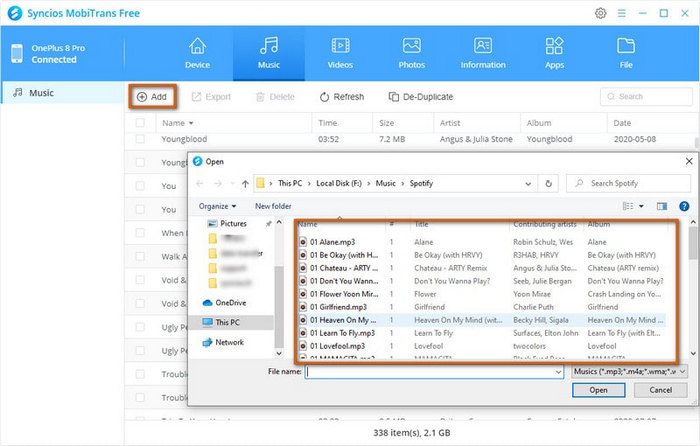700x446 pixels.
Task: Go to the Photos tab
Action: coord(412,54)
